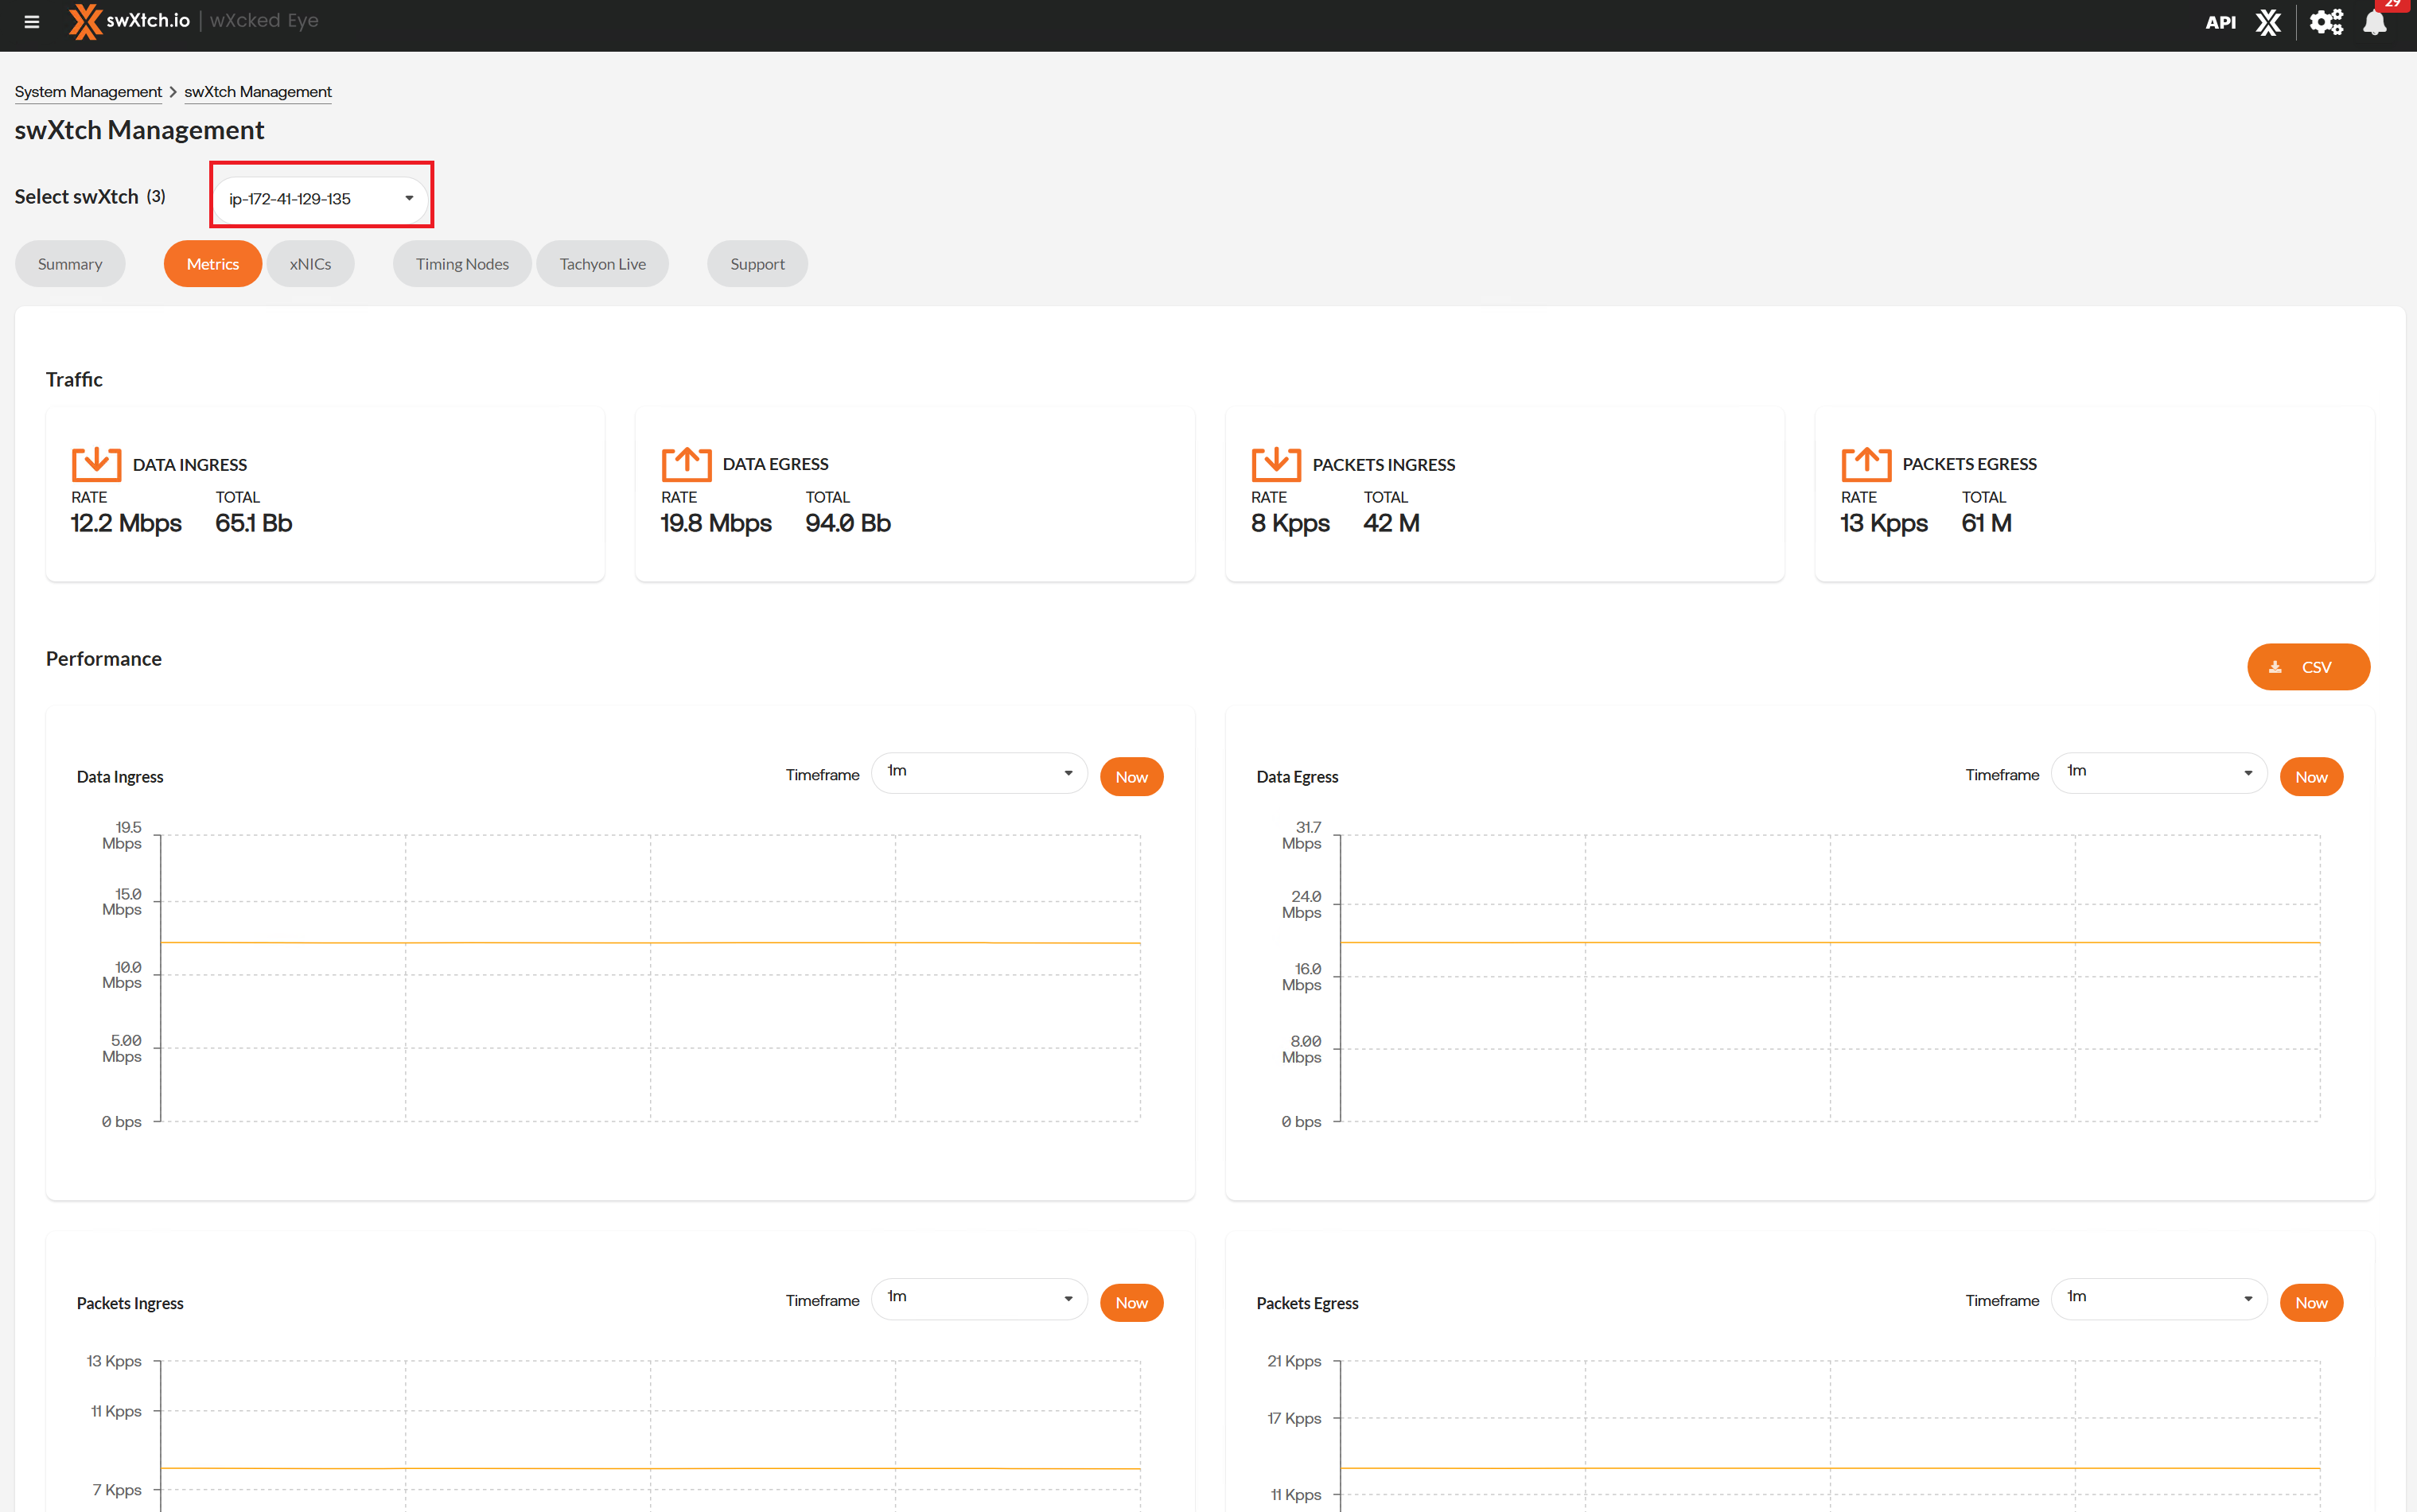This screenshot has width=2417, height=1512.
Task: Open the hamburger navigation menu
Action: pyautogui.click(x=32, y=21)
